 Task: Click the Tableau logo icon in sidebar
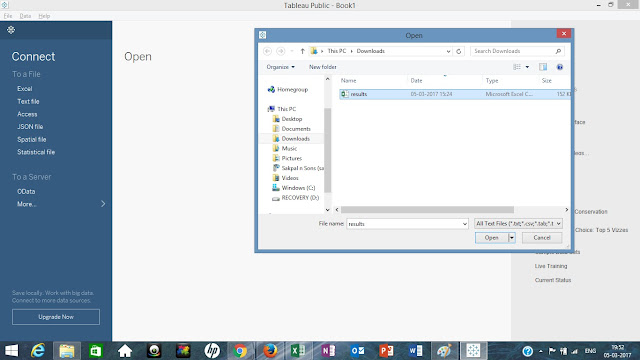[x=11, y=30]
